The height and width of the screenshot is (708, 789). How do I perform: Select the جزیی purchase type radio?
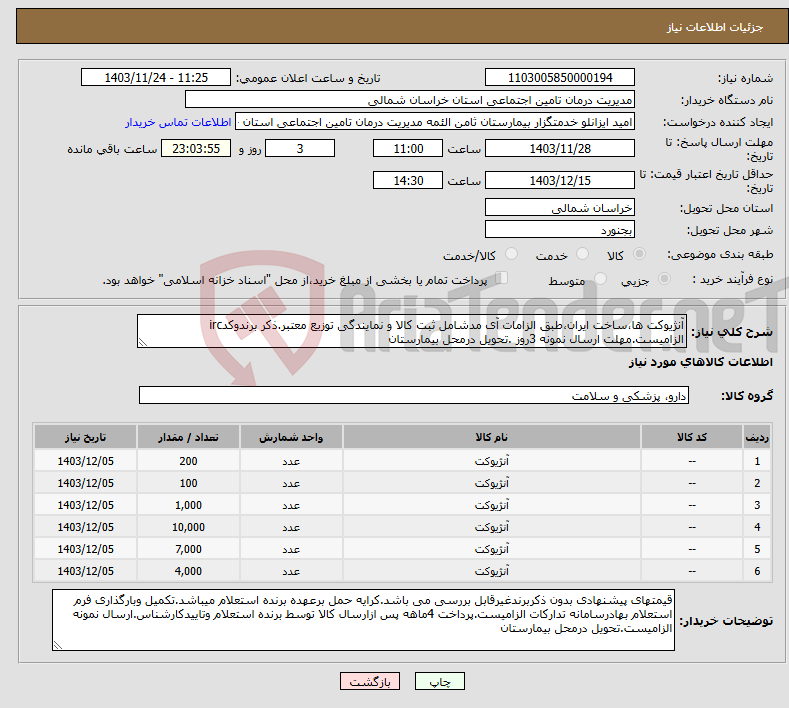point(664,279)
